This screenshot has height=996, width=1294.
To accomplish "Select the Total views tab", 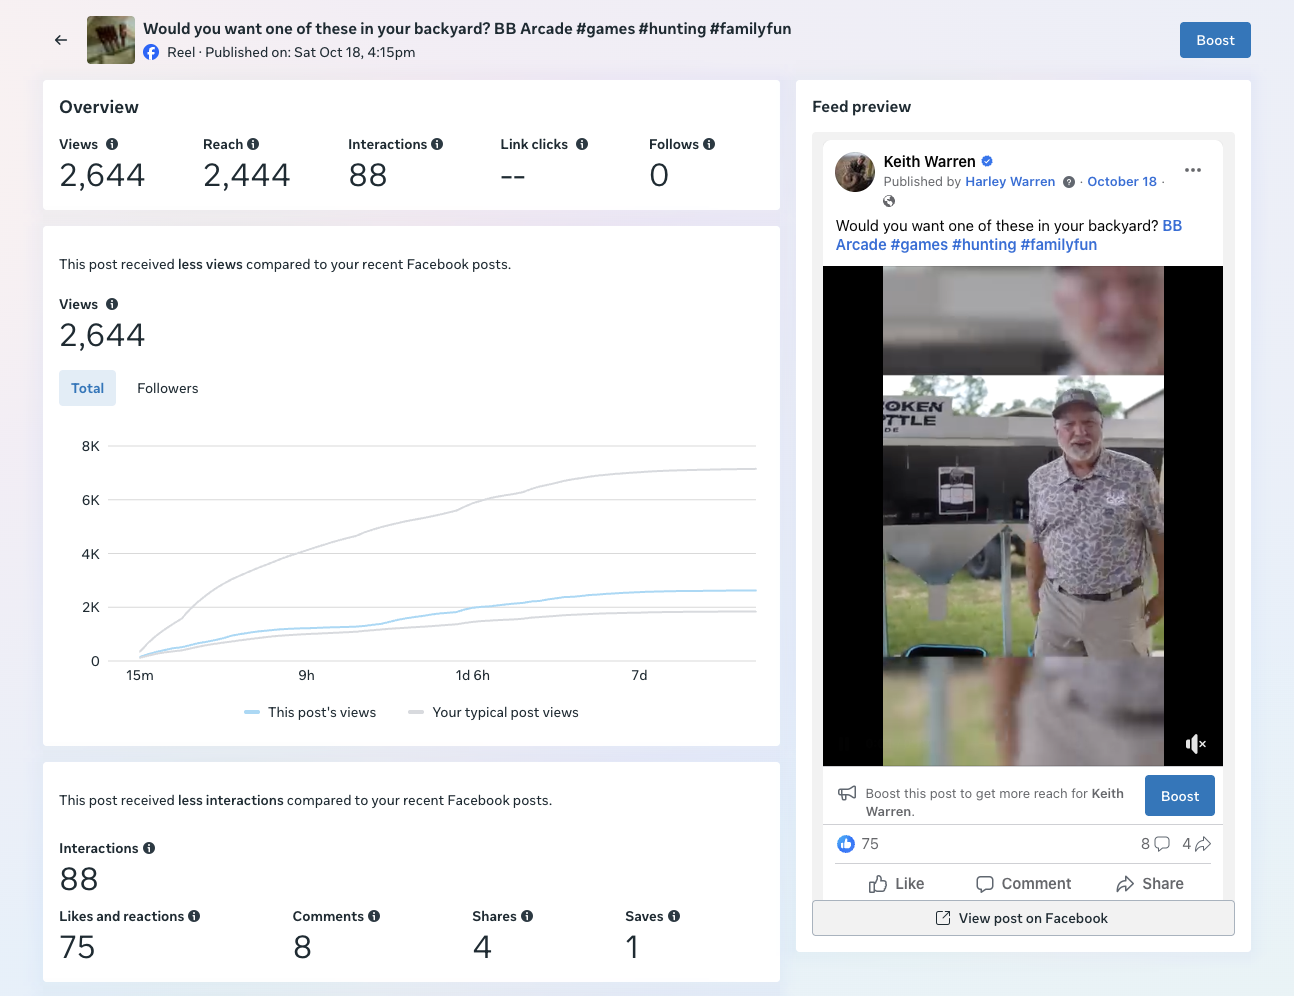I will click(87, 388).
